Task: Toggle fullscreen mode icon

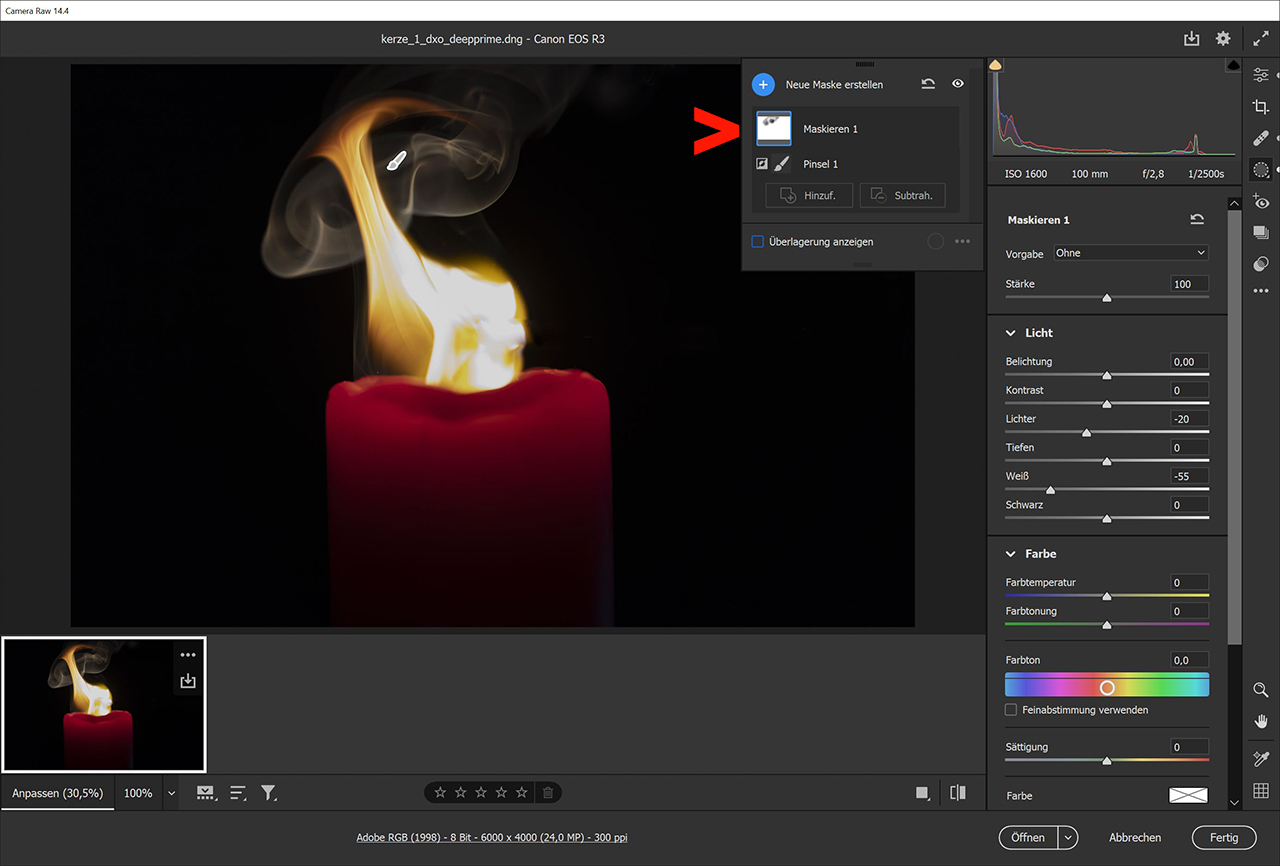Action: click(x=1261, y=39)
